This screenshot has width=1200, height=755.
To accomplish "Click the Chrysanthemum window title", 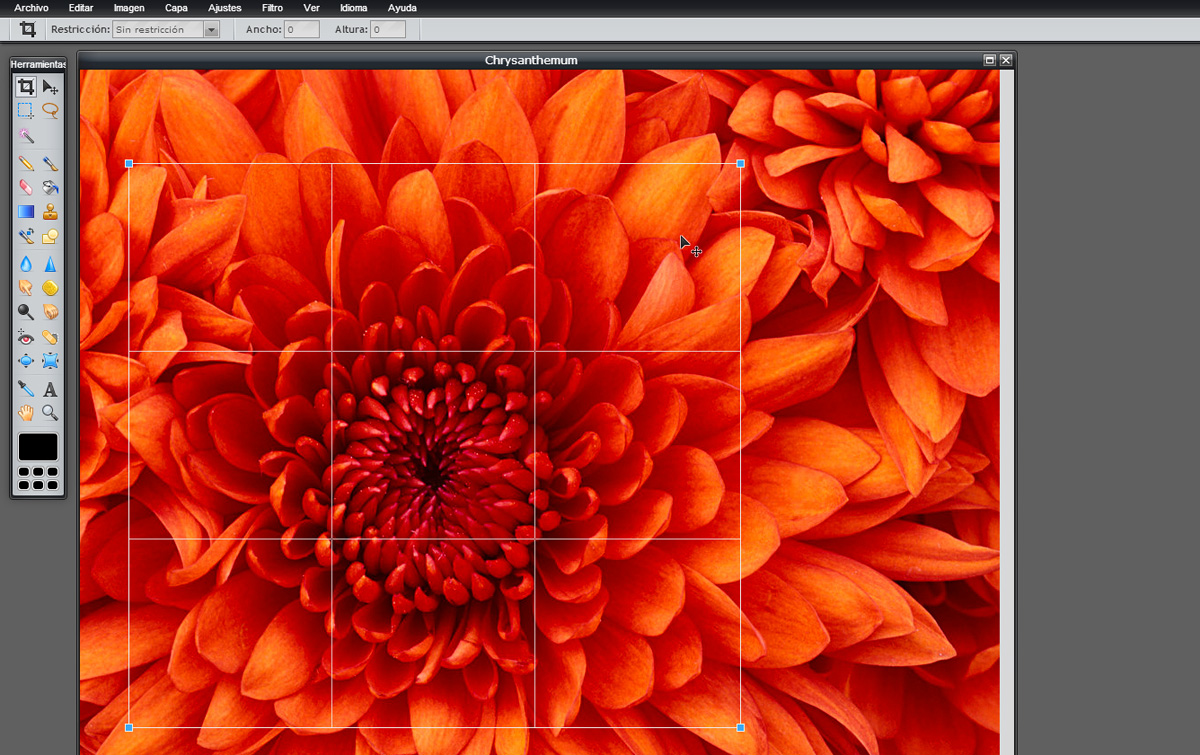I will pos(531,60).
